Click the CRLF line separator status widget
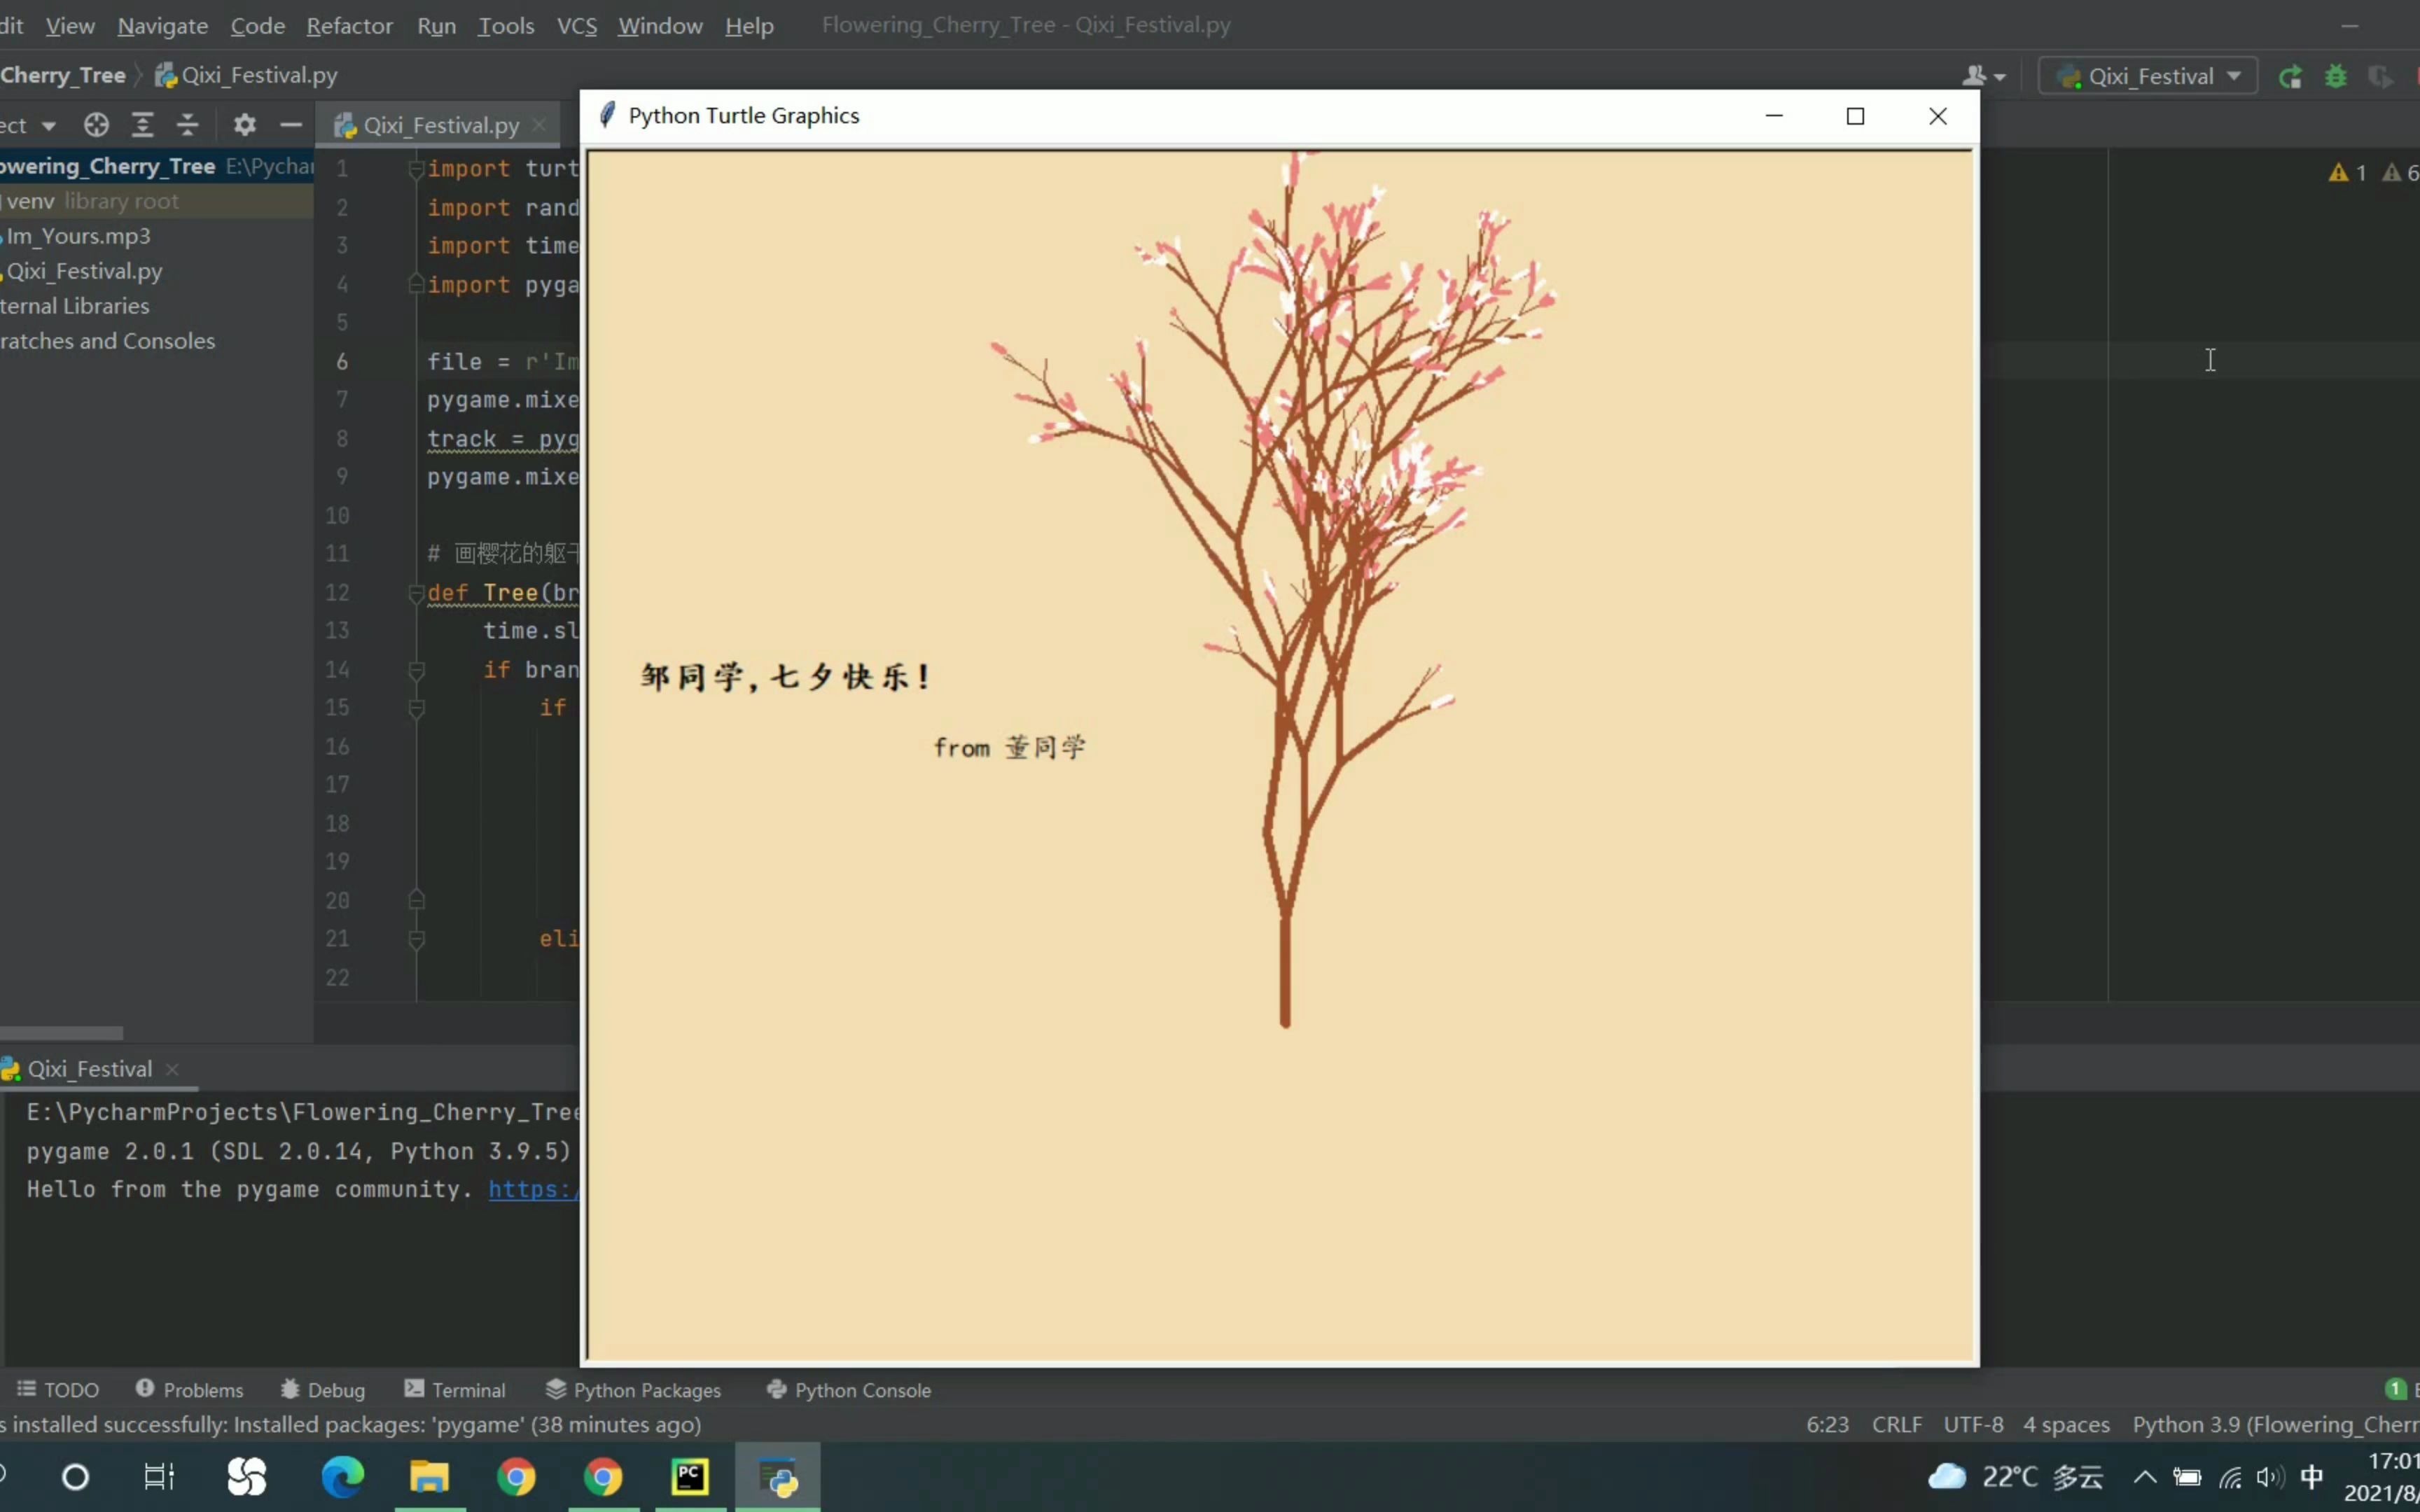Screen dimensions: 2420x1512 click(1896, 1424)
